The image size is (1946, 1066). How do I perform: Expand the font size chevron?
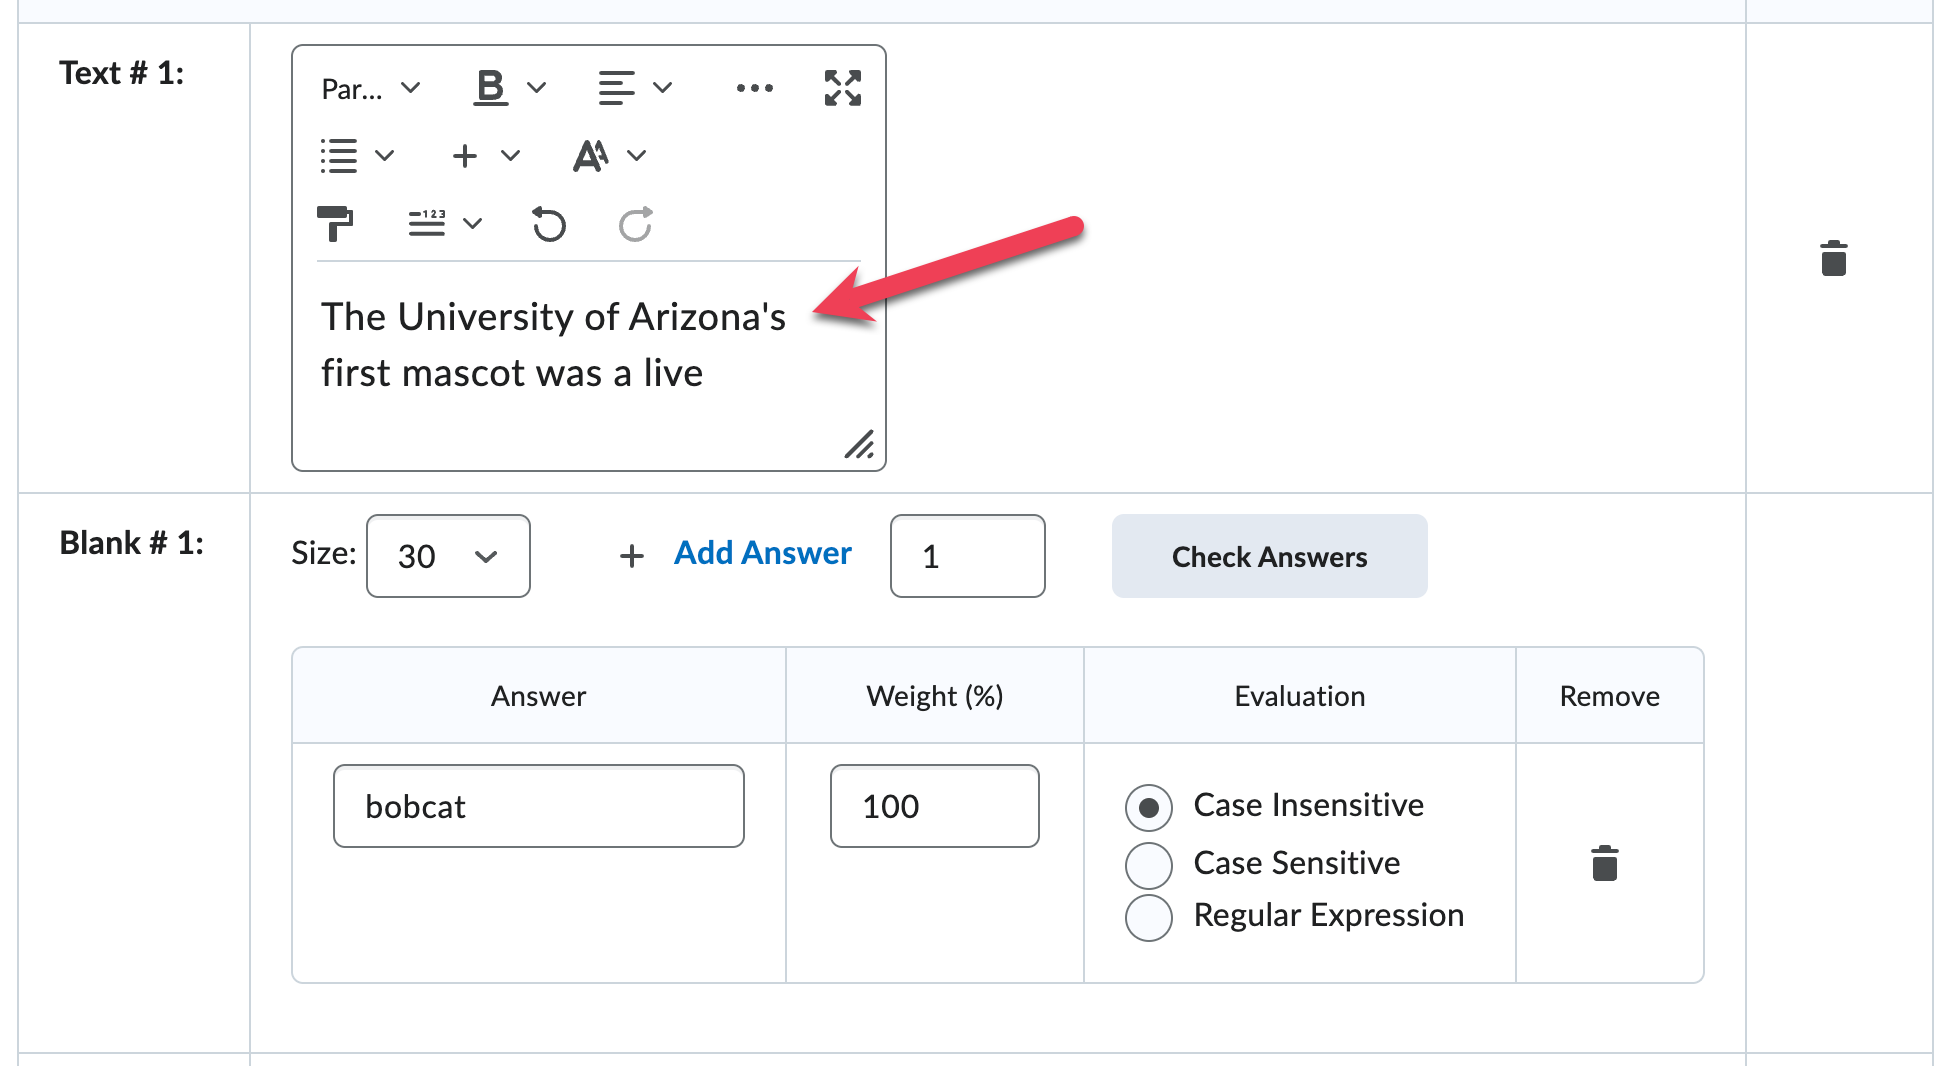coord(637,156)
